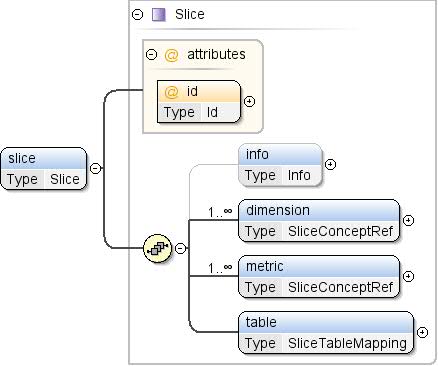
Task: Expand the id attribute details
Action: pyautogui.click(x=250, y=101)
